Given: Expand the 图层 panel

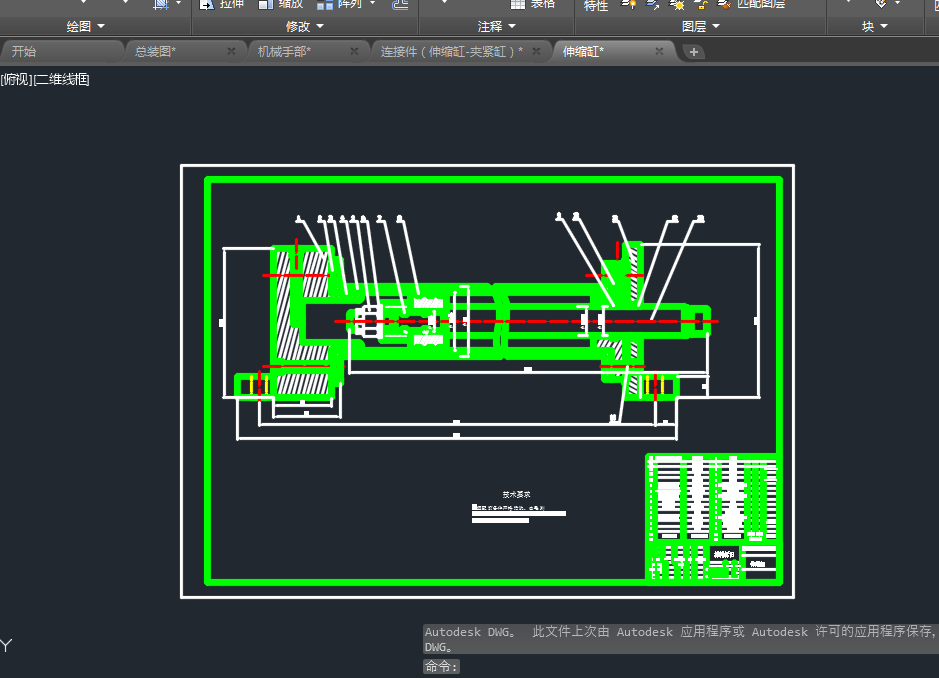Looking at the screenshot, I should (x=700, y=27).
